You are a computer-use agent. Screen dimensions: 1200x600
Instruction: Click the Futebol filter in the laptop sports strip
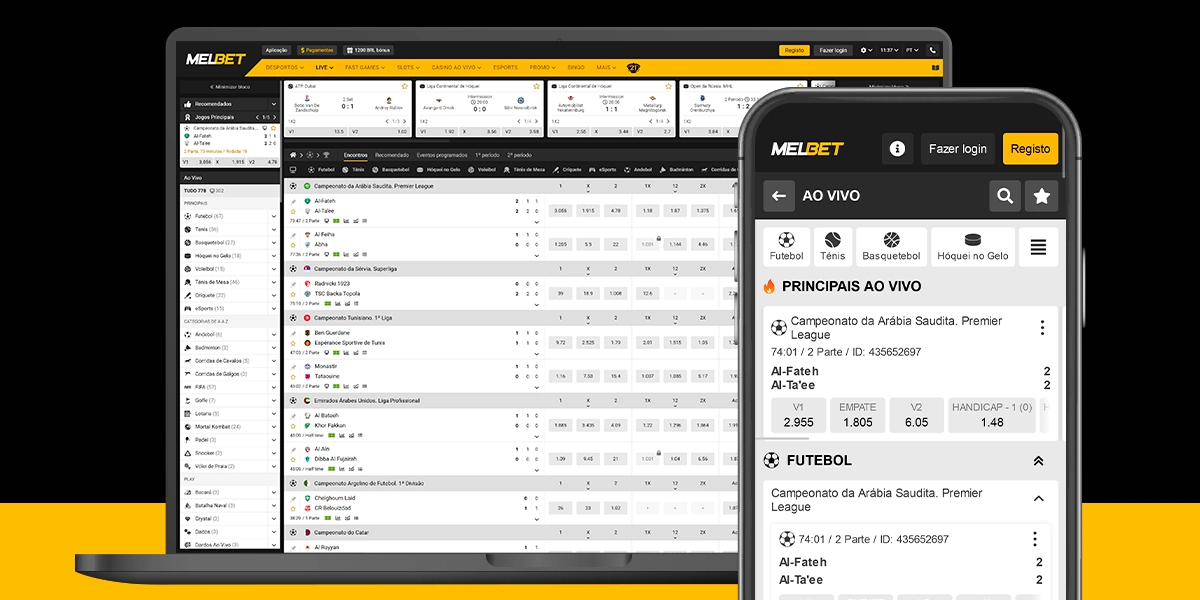tap(321, 170)
